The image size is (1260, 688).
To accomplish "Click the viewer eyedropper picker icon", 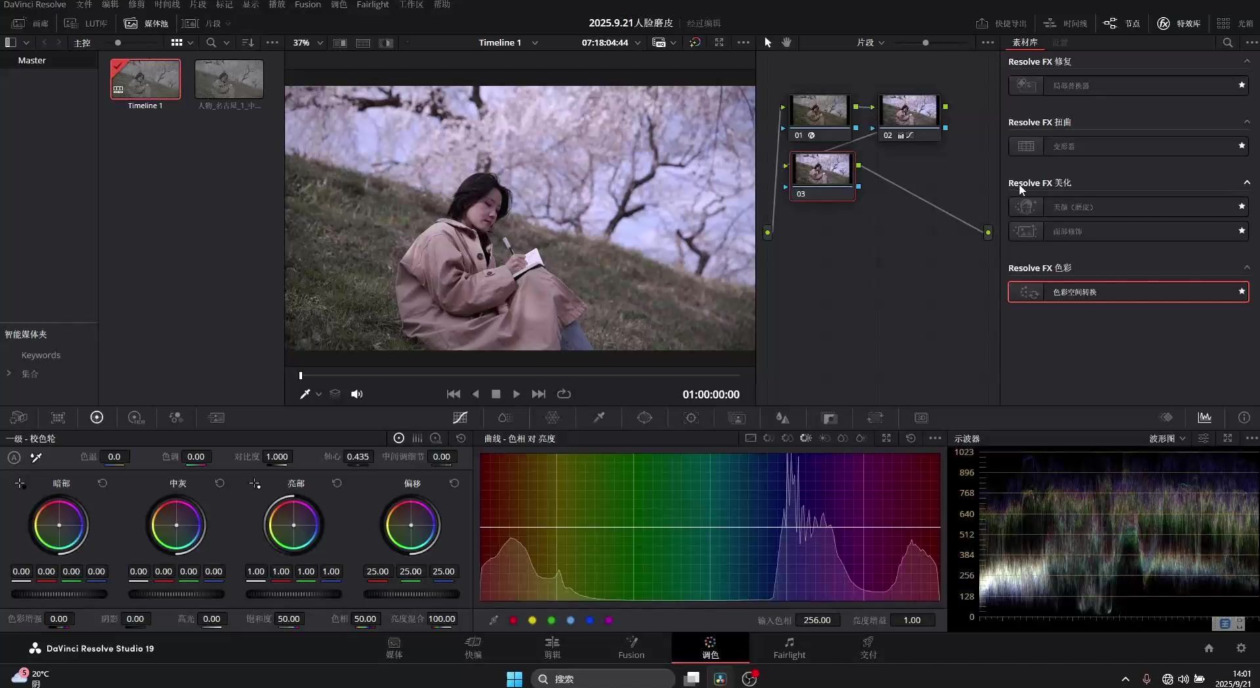I will pos(306,394).
